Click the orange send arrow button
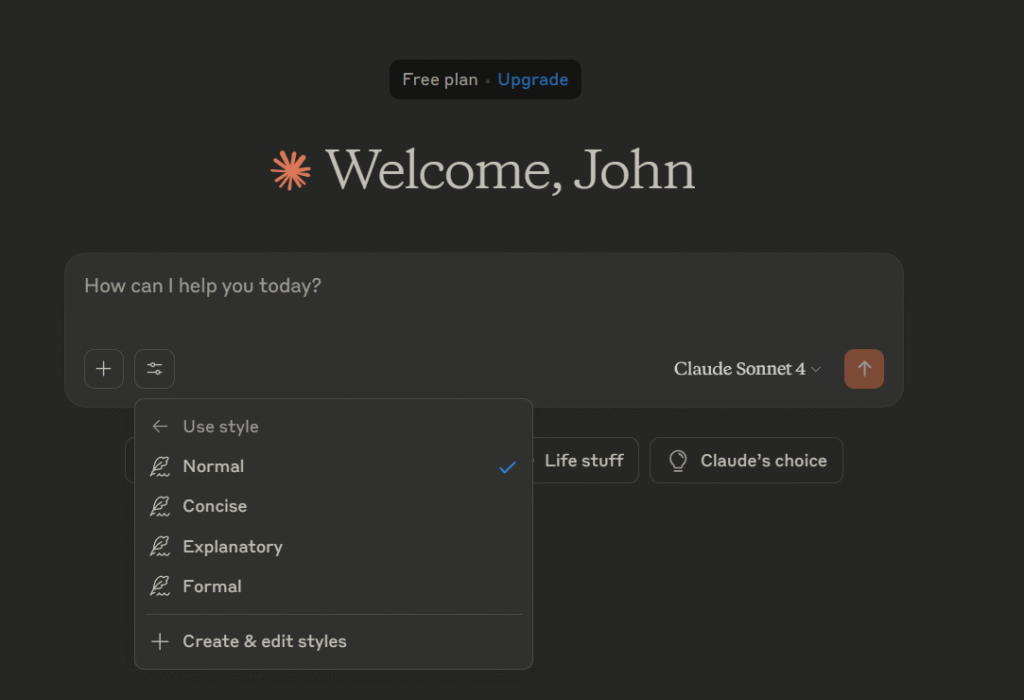 tap(863, 369)
